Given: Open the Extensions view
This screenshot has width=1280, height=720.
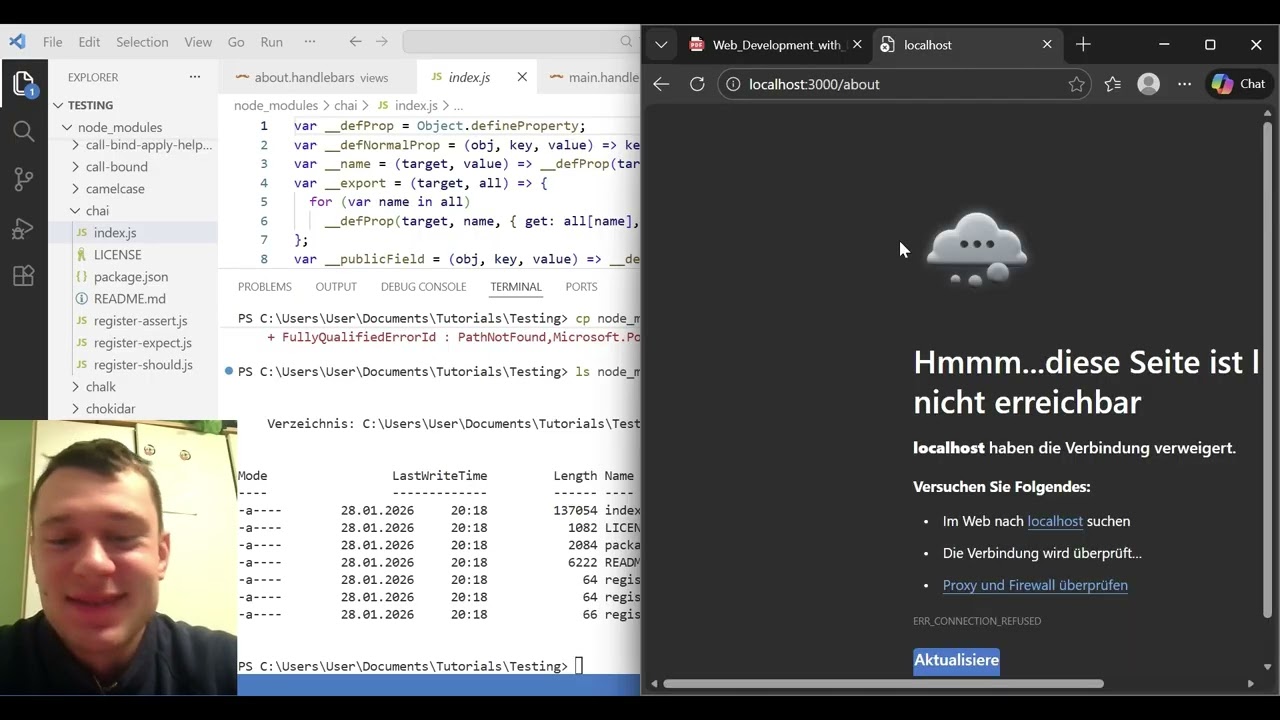Looking at the screenshot, I should (23, 277).
